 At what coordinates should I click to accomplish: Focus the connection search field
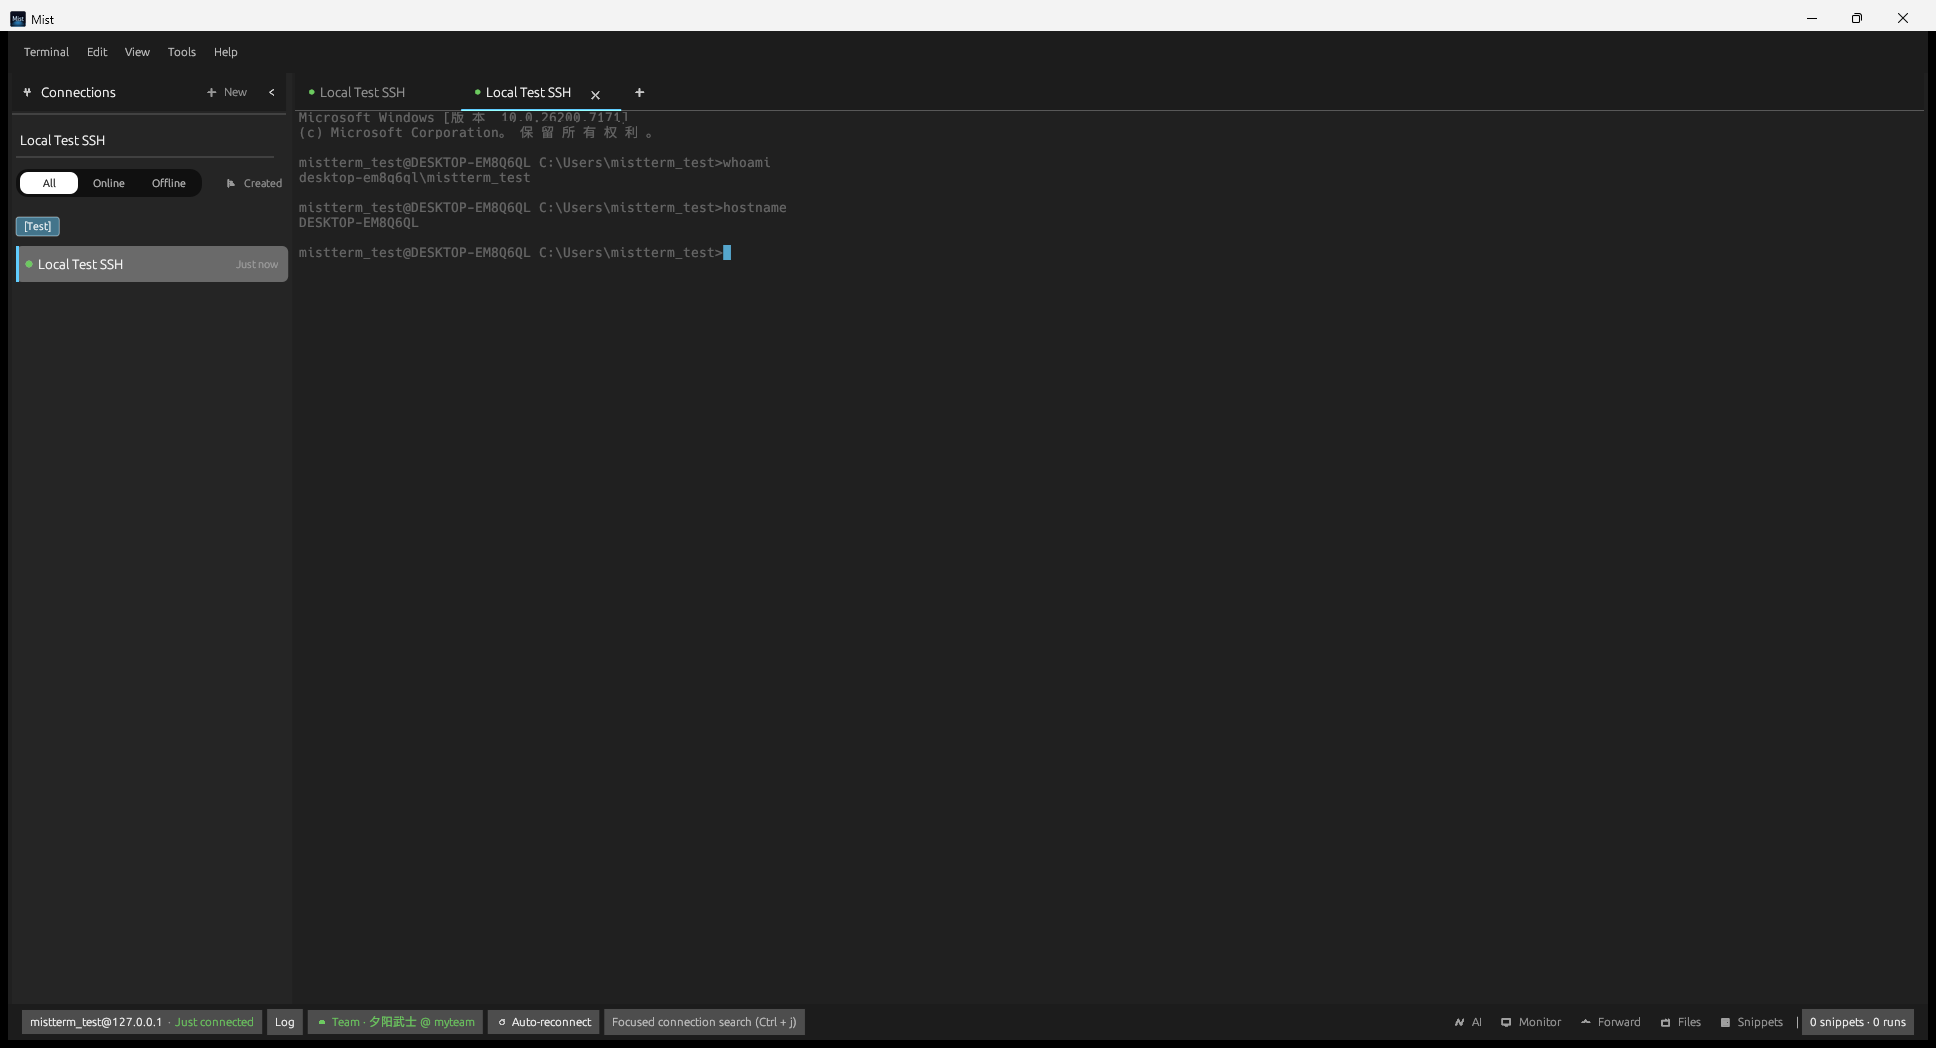pos(146,140)
